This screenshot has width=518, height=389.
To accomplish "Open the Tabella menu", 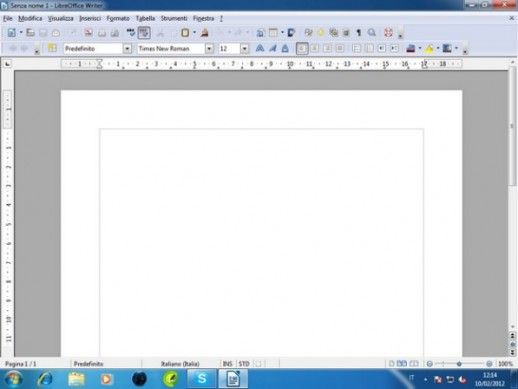I will [145, 18].
